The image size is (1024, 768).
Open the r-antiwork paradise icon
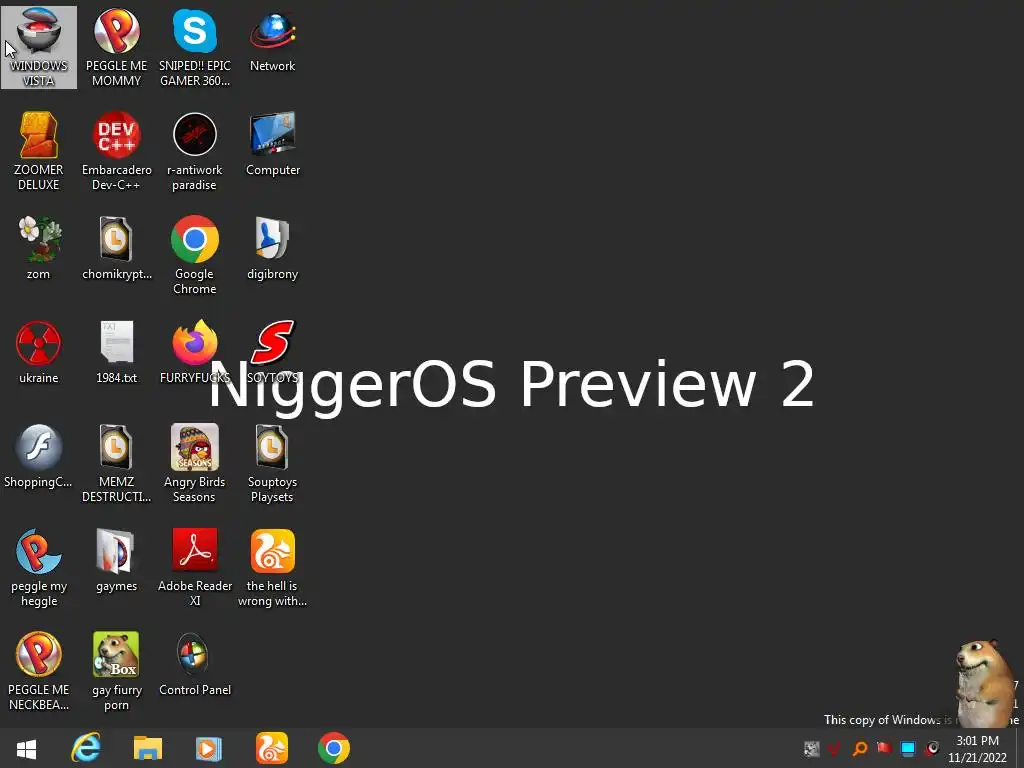[x=195, y=151]
